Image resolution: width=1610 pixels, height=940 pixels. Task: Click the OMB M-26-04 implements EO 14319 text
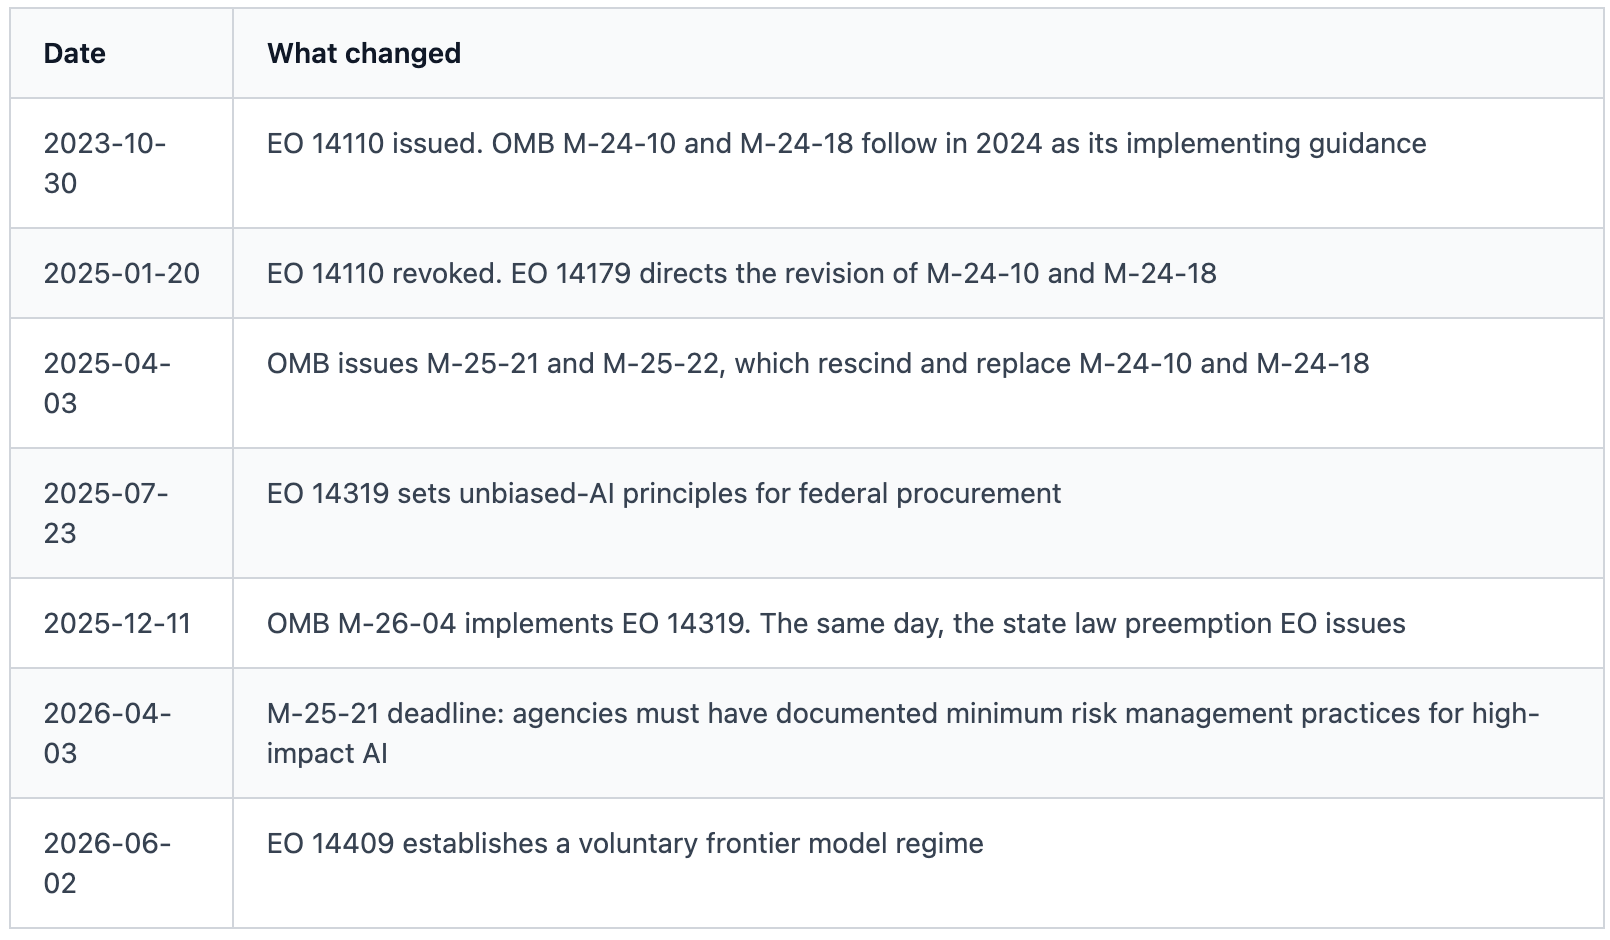(x=836, y=623)
